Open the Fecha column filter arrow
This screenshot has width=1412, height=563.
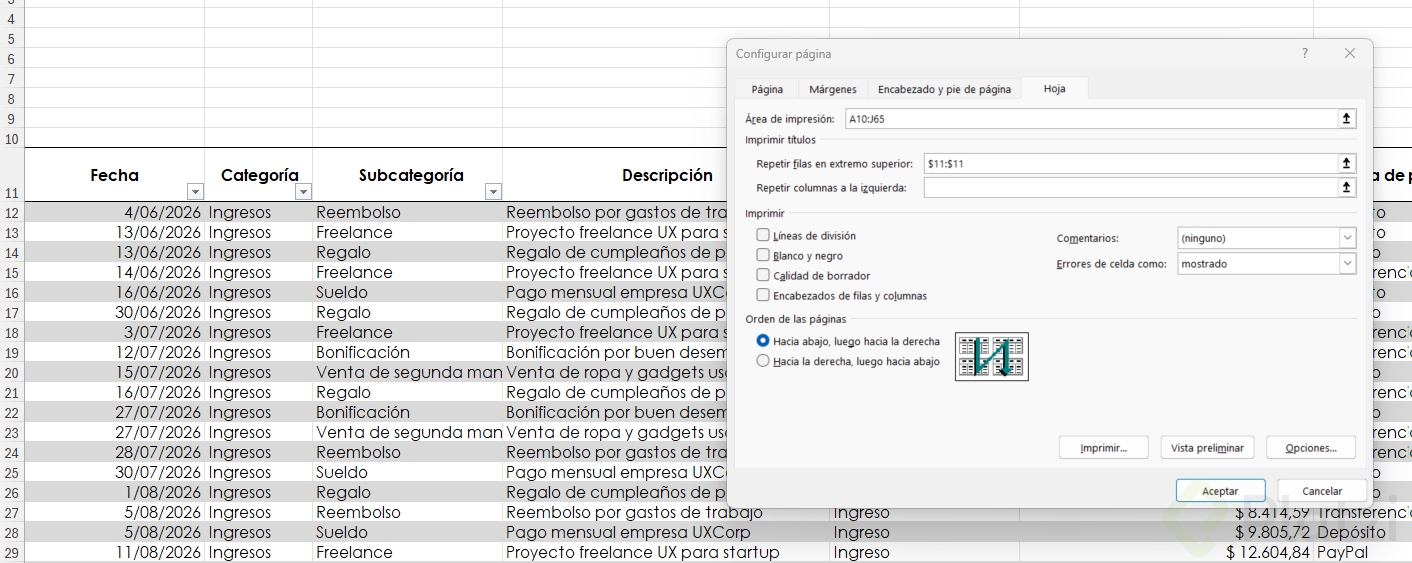(195, 192)
